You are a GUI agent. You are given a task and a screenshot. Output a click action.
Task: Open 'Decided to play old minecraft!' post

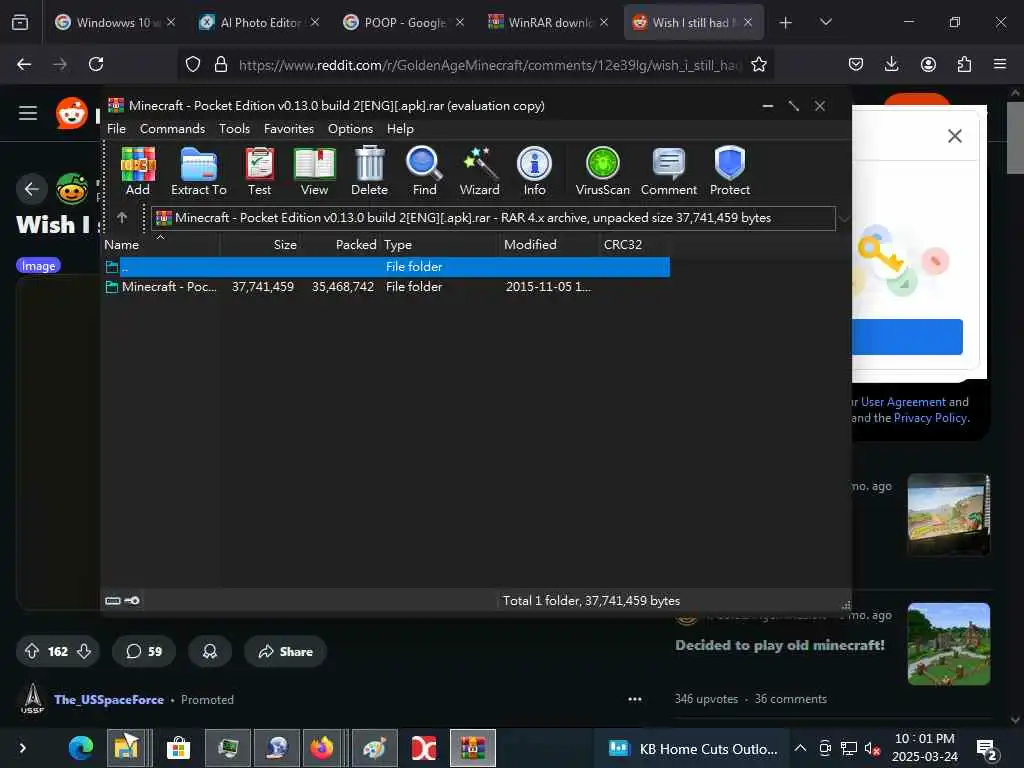[x=780, y=645]
